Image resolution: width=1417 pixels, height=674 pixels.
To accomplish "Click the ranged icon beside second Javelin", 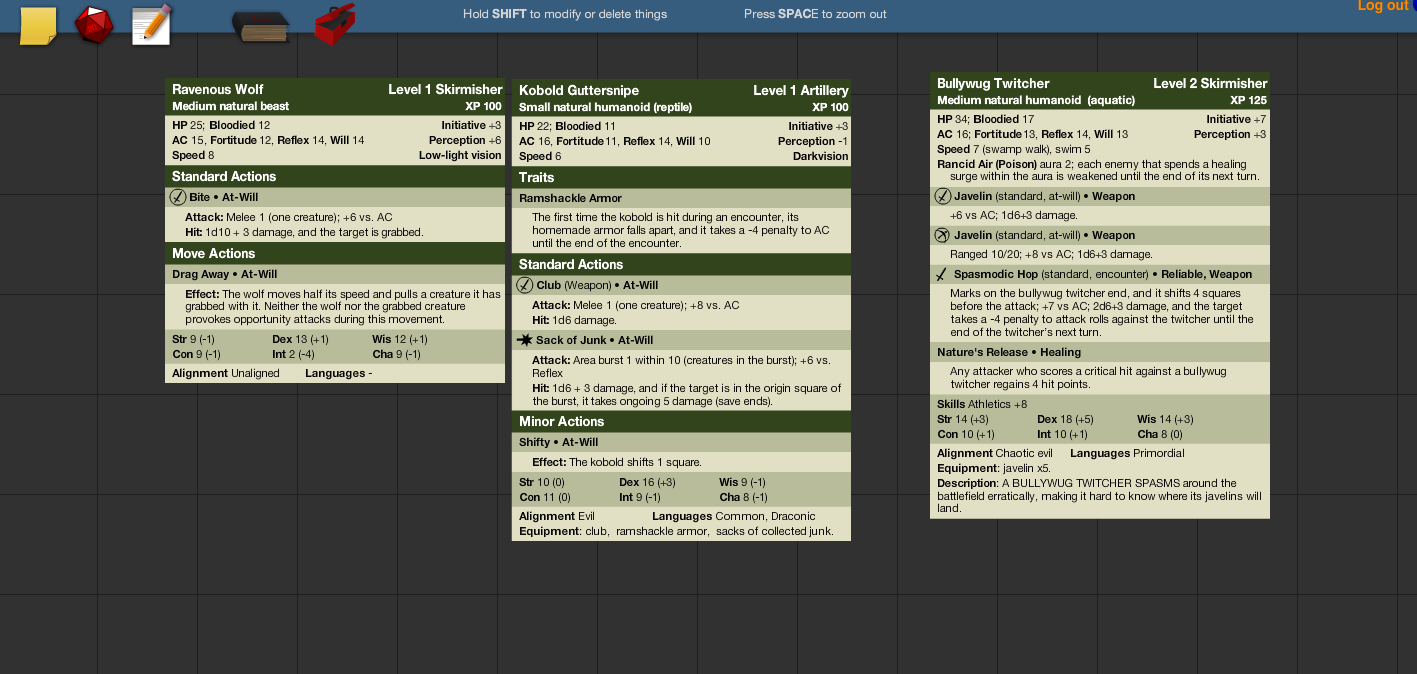I will tap(942, 235).
